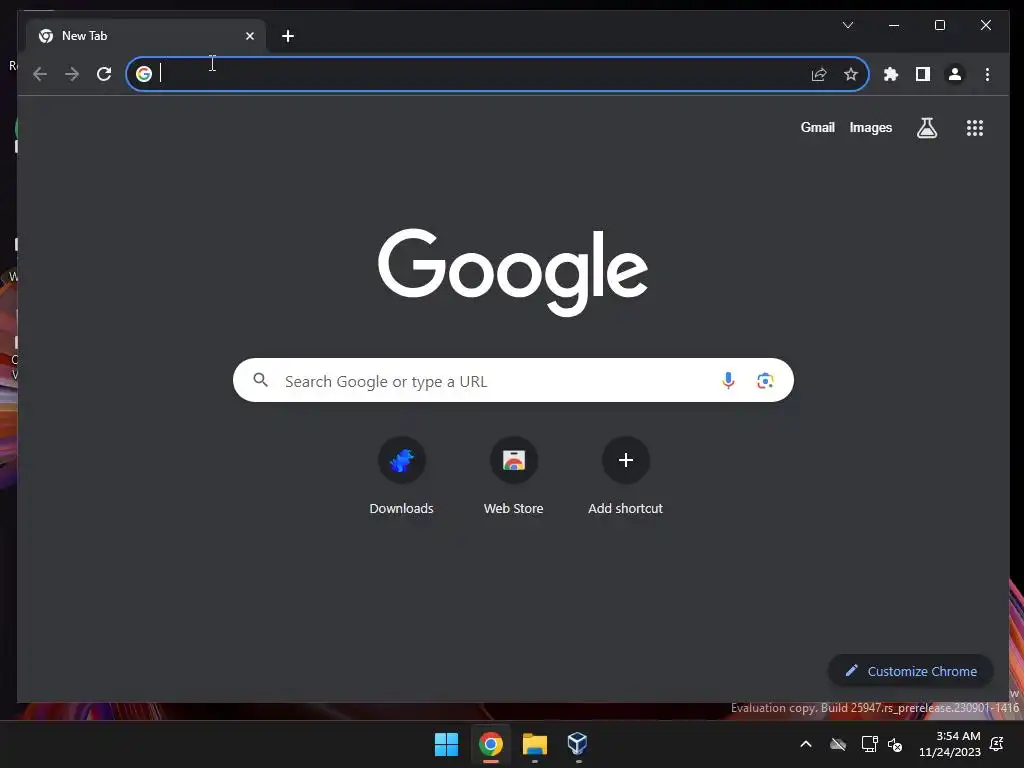Open the Google apps grid
The image size is (1024, 768).
click(x=974, y=128)
